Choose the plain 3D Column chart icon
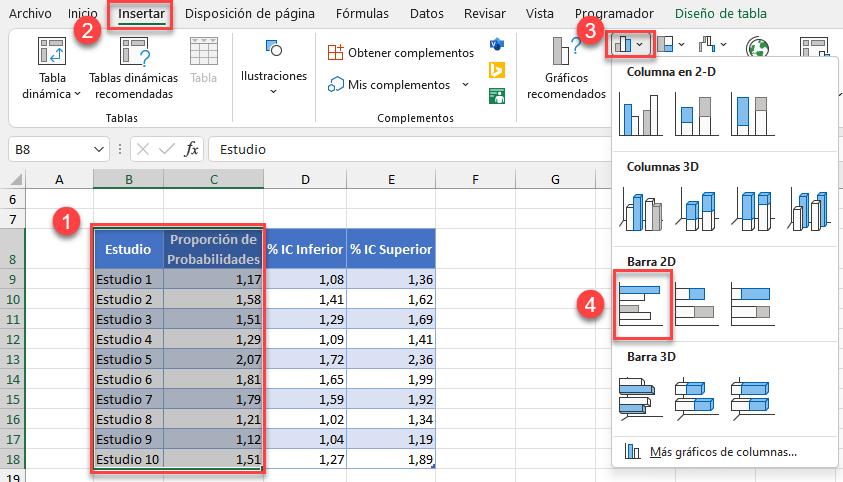Image resolution: width=843 pixels, height=482 pixels. coord(808,209)
